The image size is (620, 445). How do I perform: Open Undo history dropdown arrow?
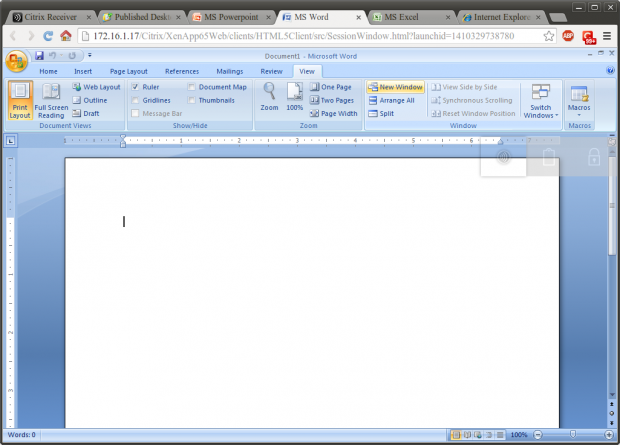click(62, 56)
